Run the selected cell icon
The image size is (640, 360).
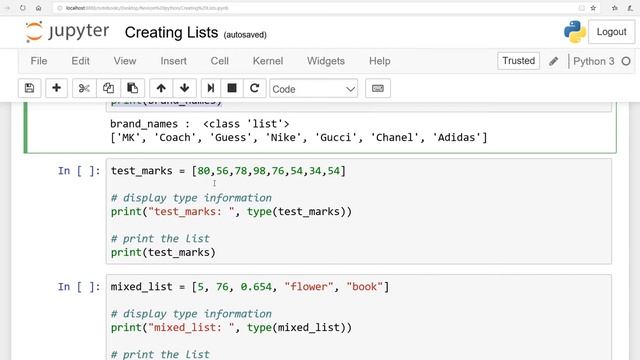(211, 88)
